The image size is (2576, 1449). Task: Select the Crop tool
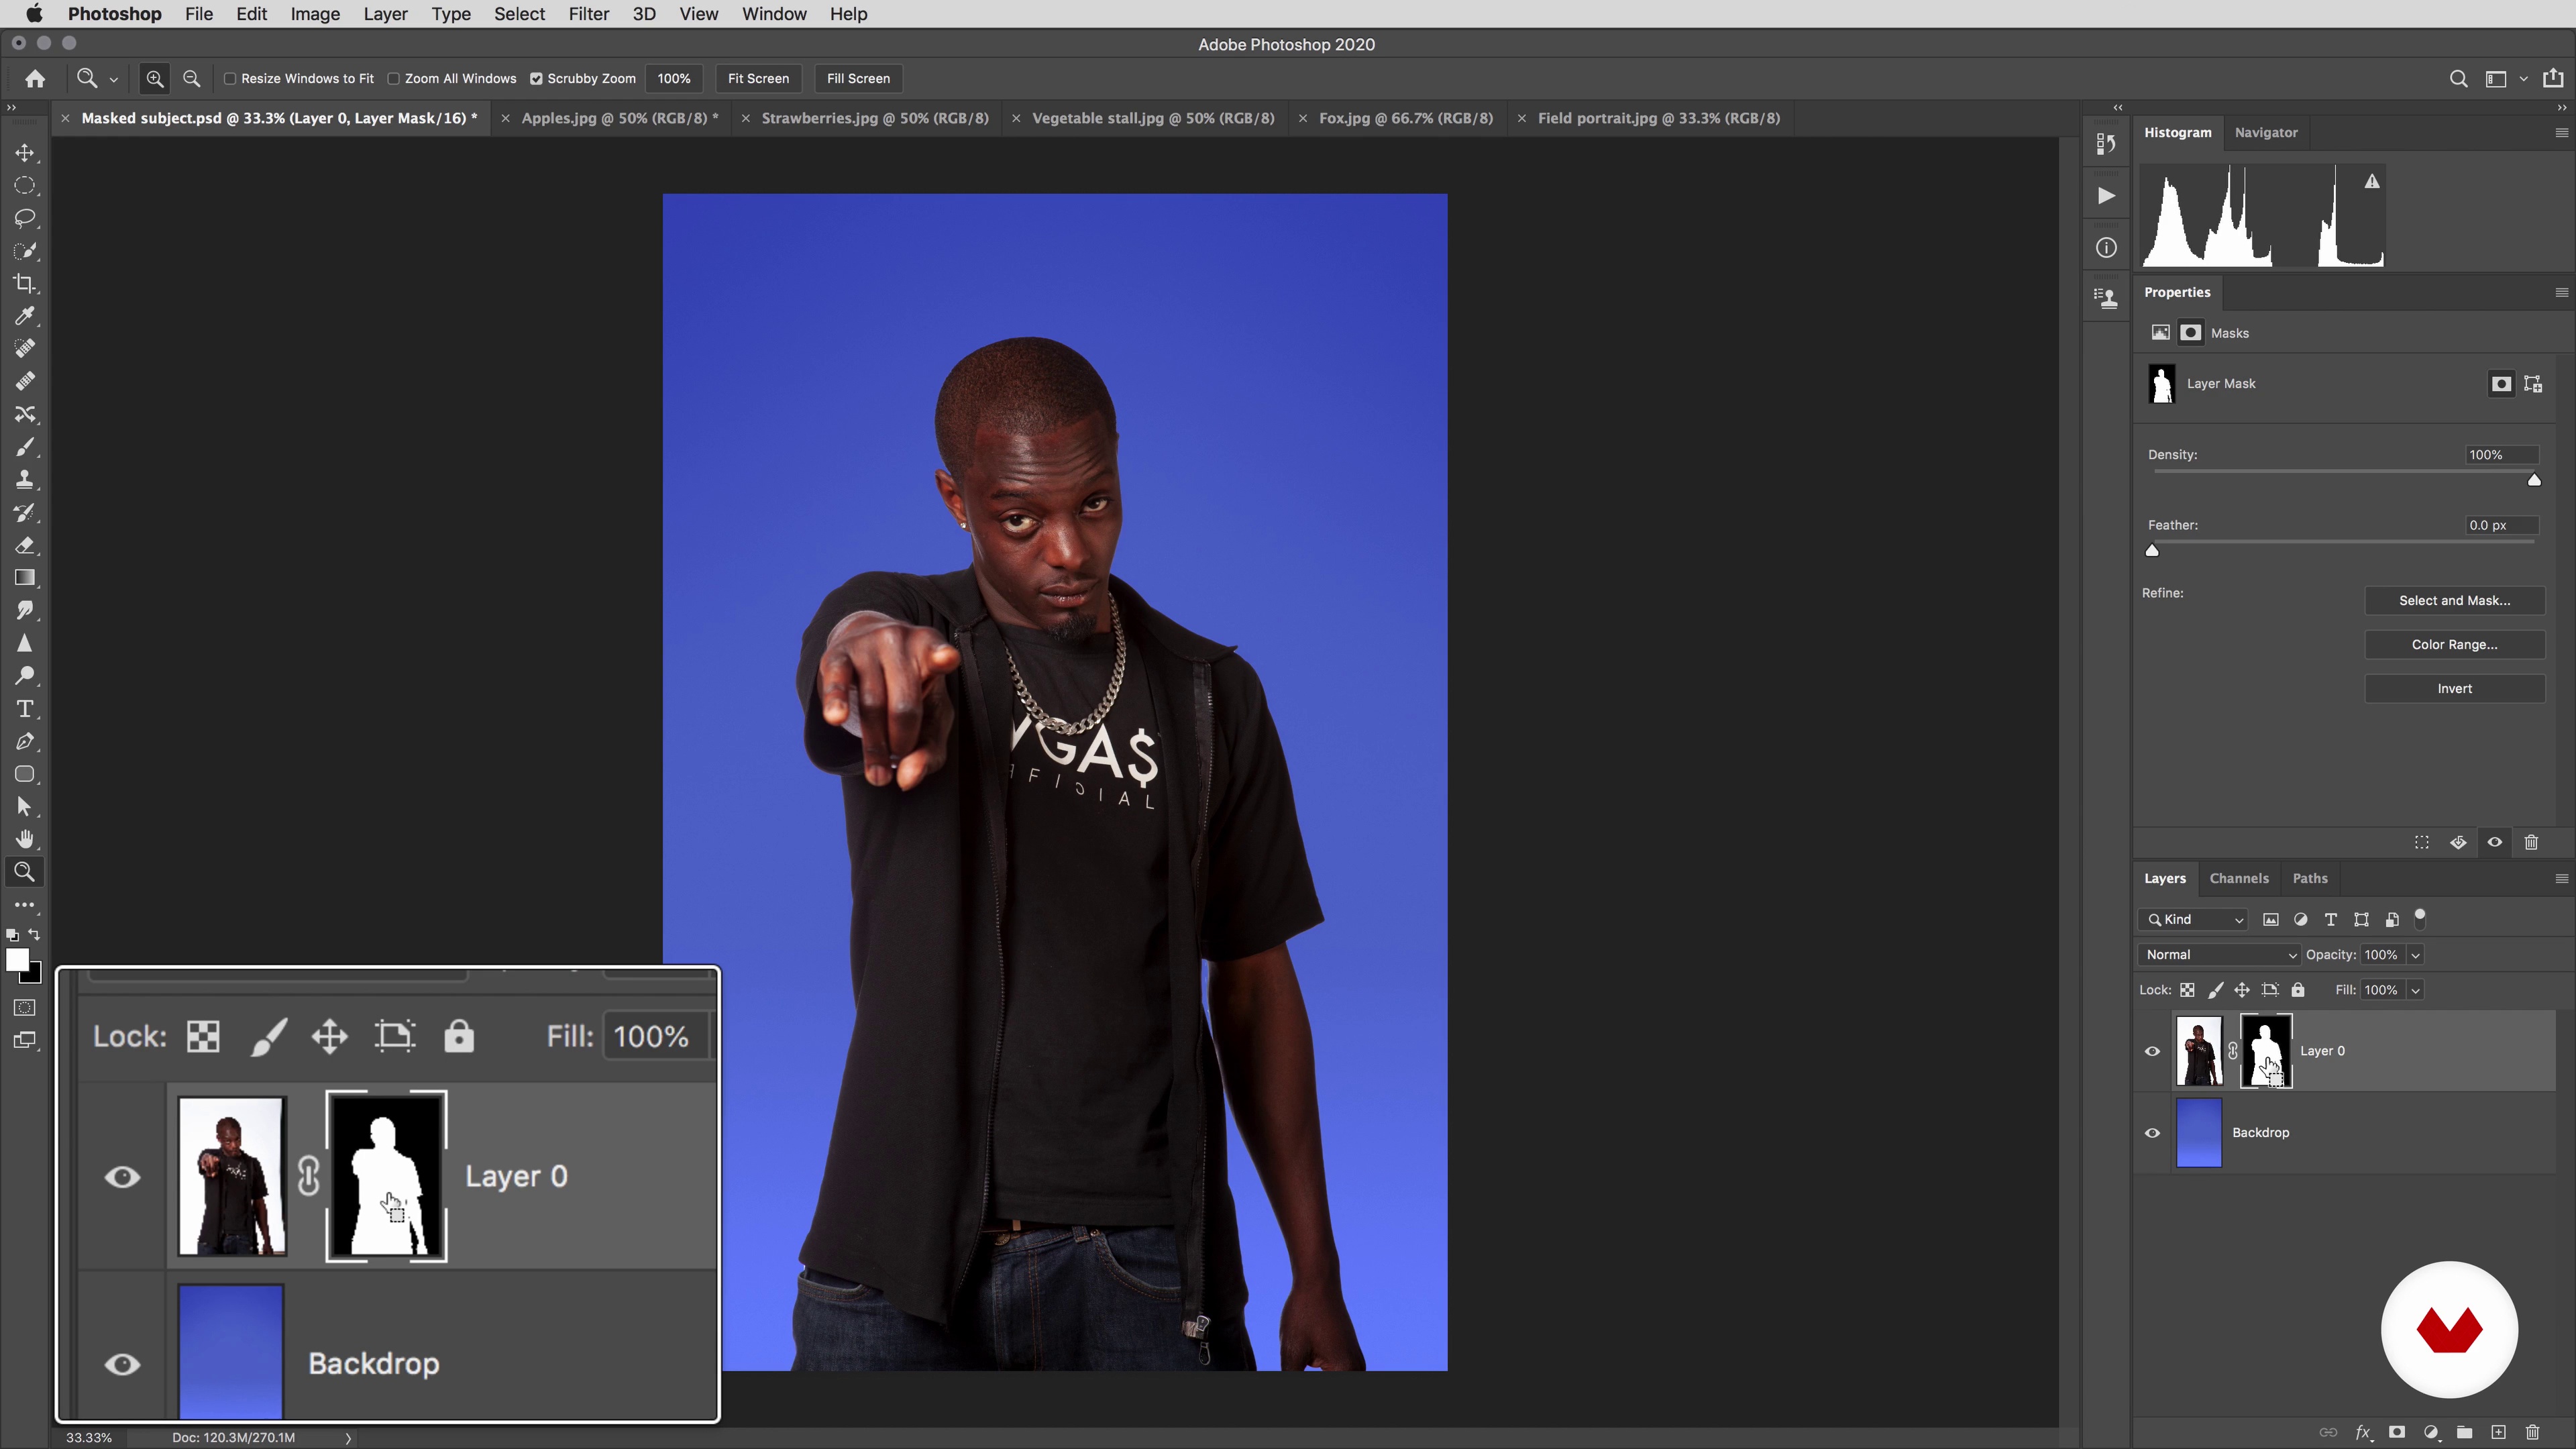(25, 284)
